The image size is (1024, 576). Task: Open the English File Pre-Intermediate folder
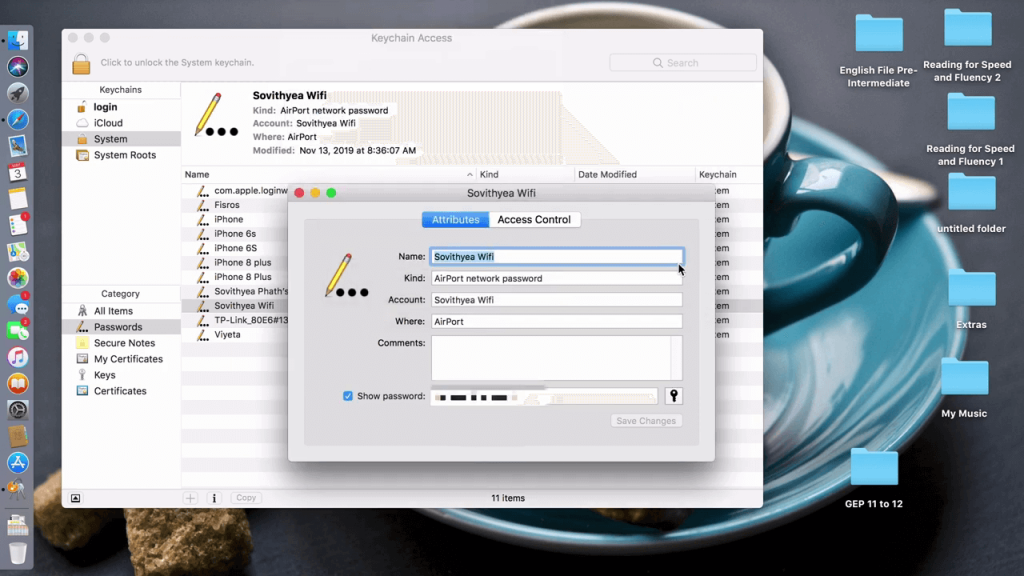[879, 34]
